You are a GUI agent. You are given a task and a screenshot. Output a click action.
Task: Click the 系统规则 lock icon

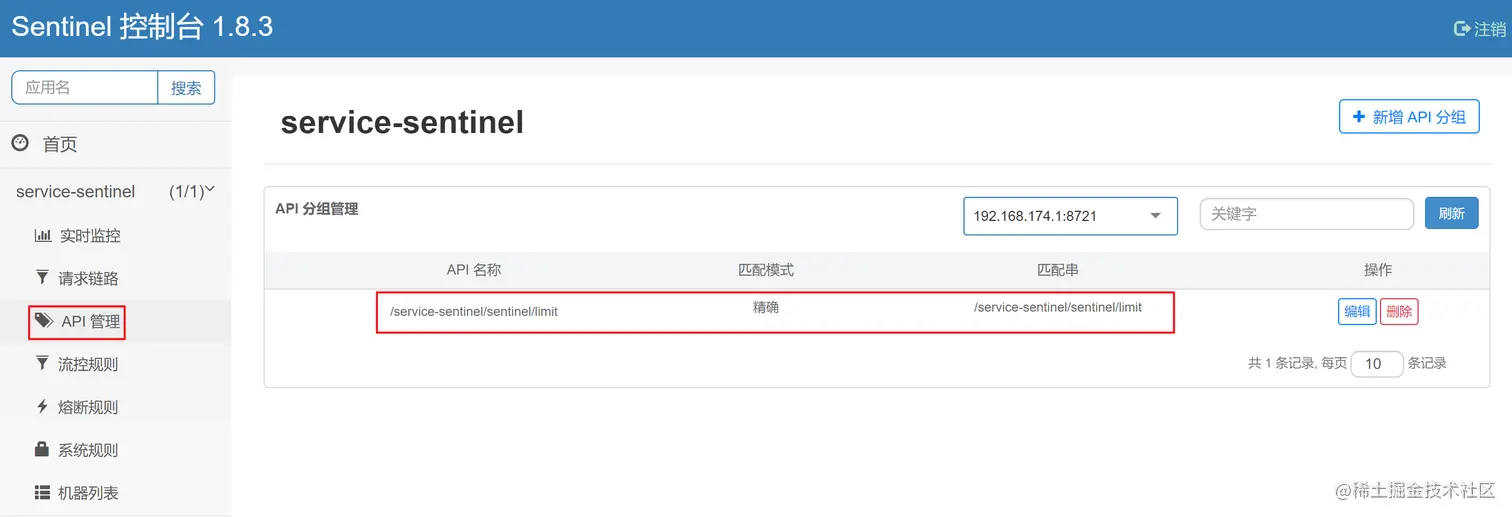click(x=42, y=449)
